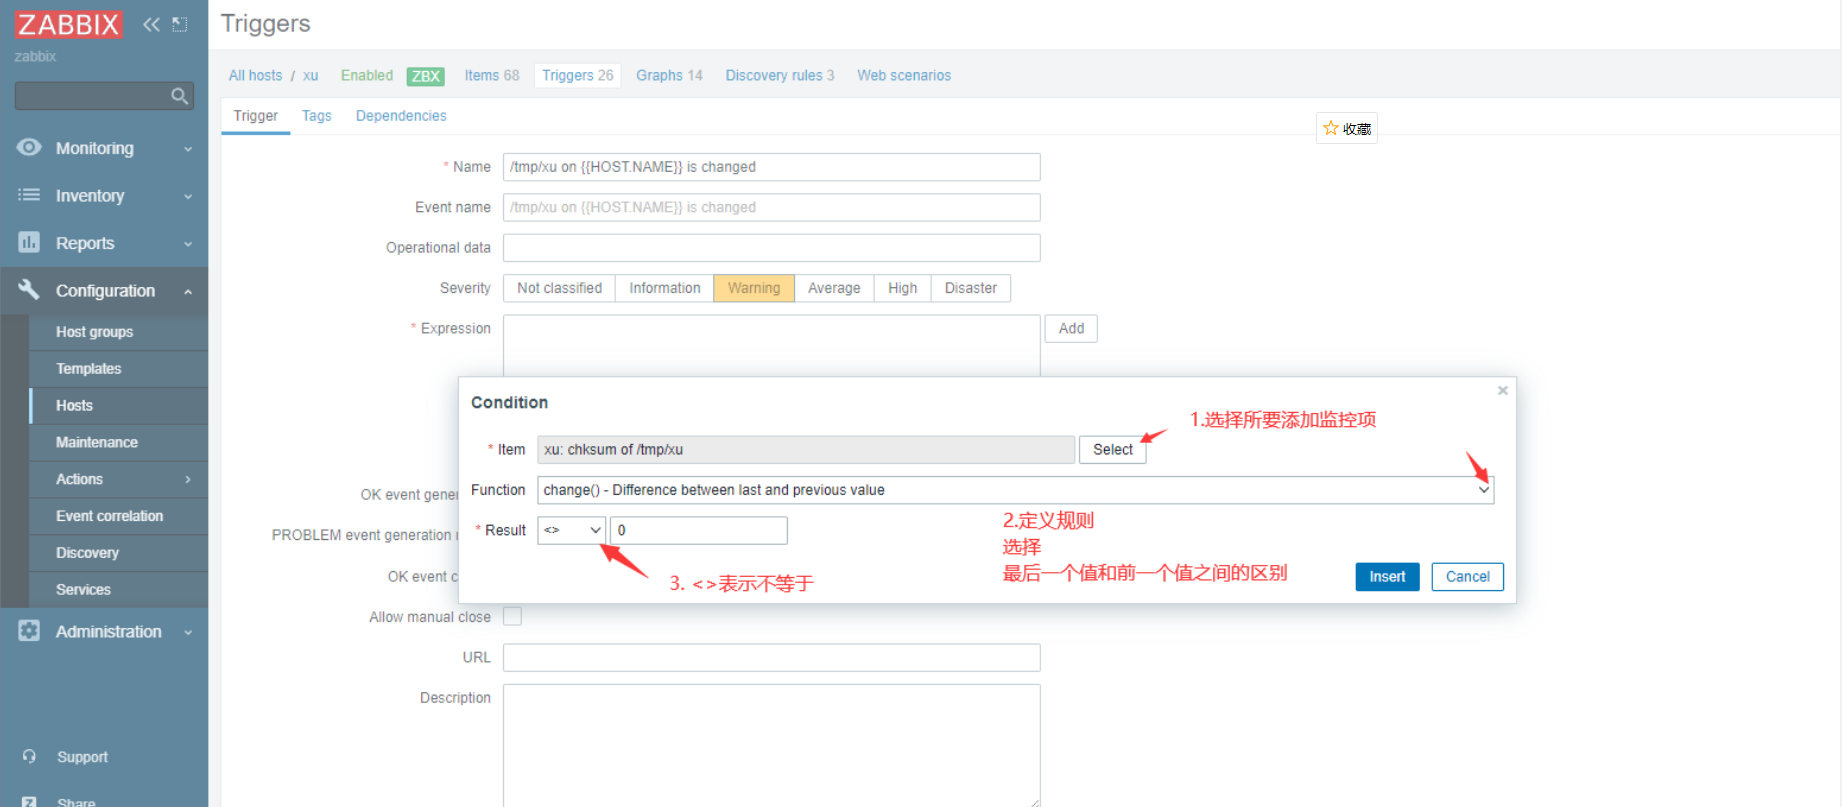Click the Support headset icon
The image size is (1842, 807).
(29, 757)
